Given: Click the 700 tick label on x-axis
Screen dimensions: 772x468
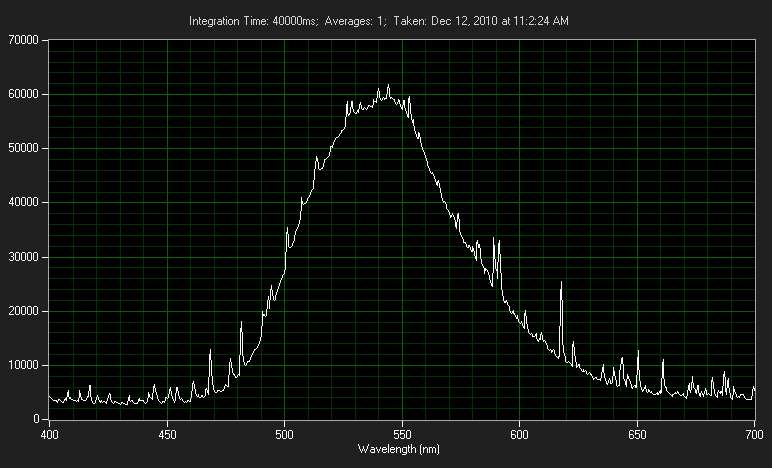Looking at the screenshot, I should coord(754,434).
